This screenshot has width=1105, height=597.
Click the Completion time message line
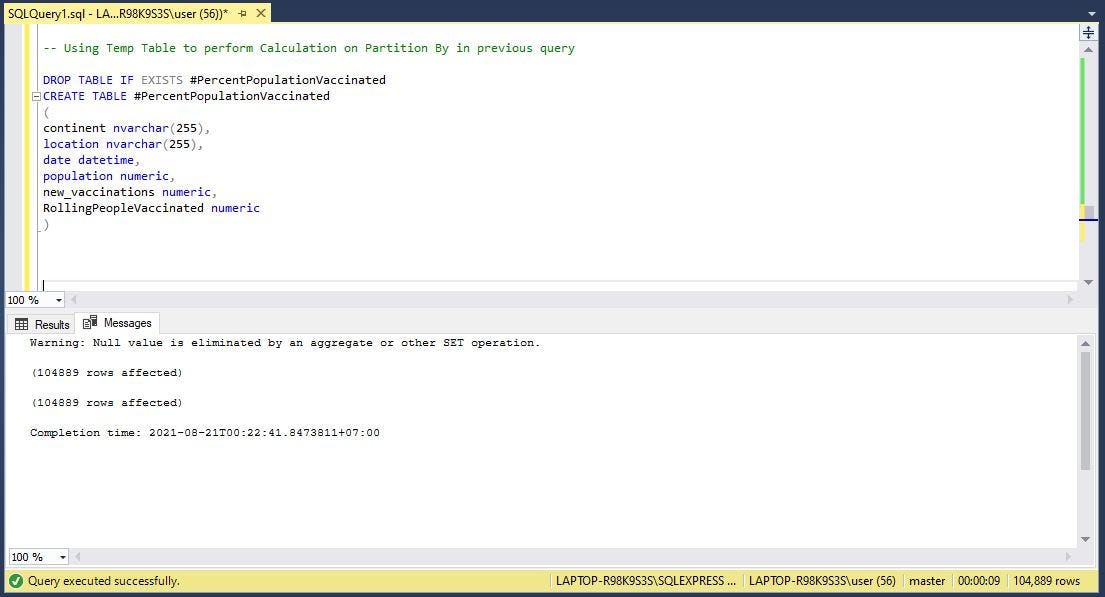point(204,433)
